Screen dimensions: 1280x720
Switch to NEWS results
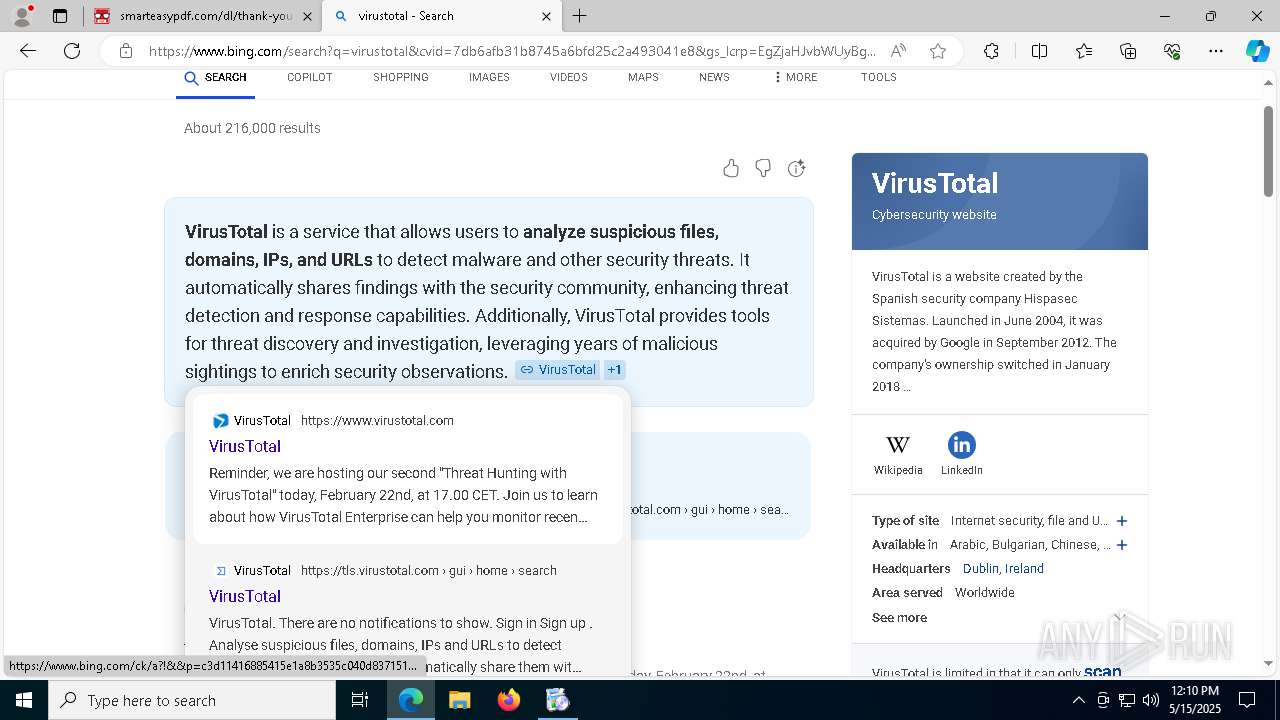(714, 78)
